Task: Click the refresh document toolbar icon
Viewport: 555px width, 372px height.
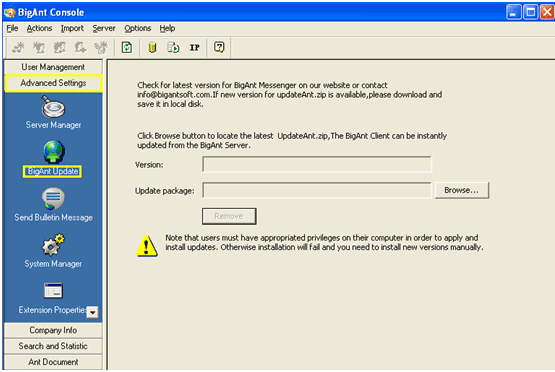Action: [x=127, y=47]
